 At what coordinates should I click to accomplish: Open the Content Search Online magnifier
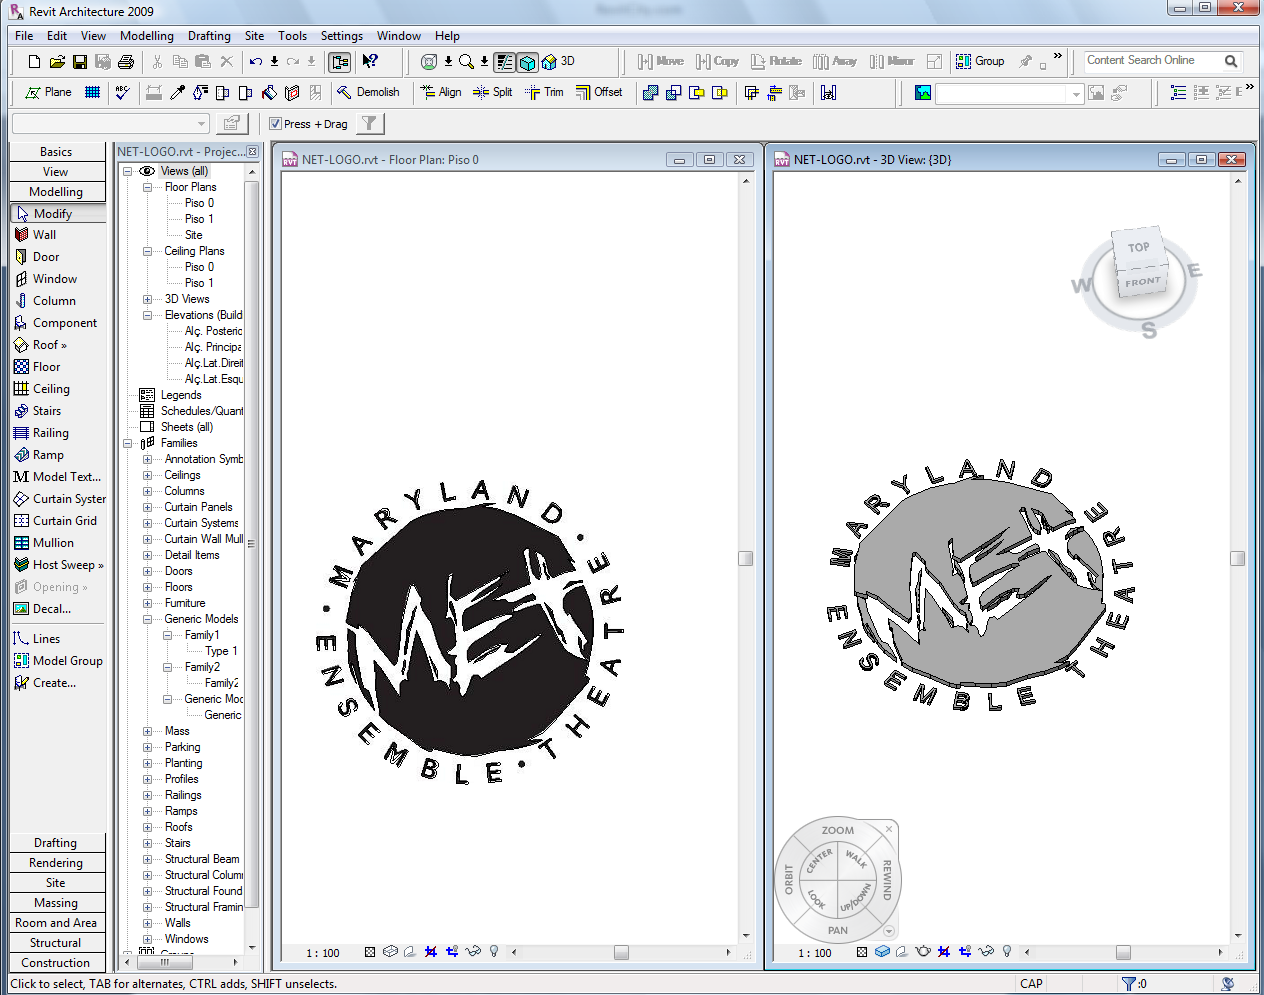pos(1231,60)
